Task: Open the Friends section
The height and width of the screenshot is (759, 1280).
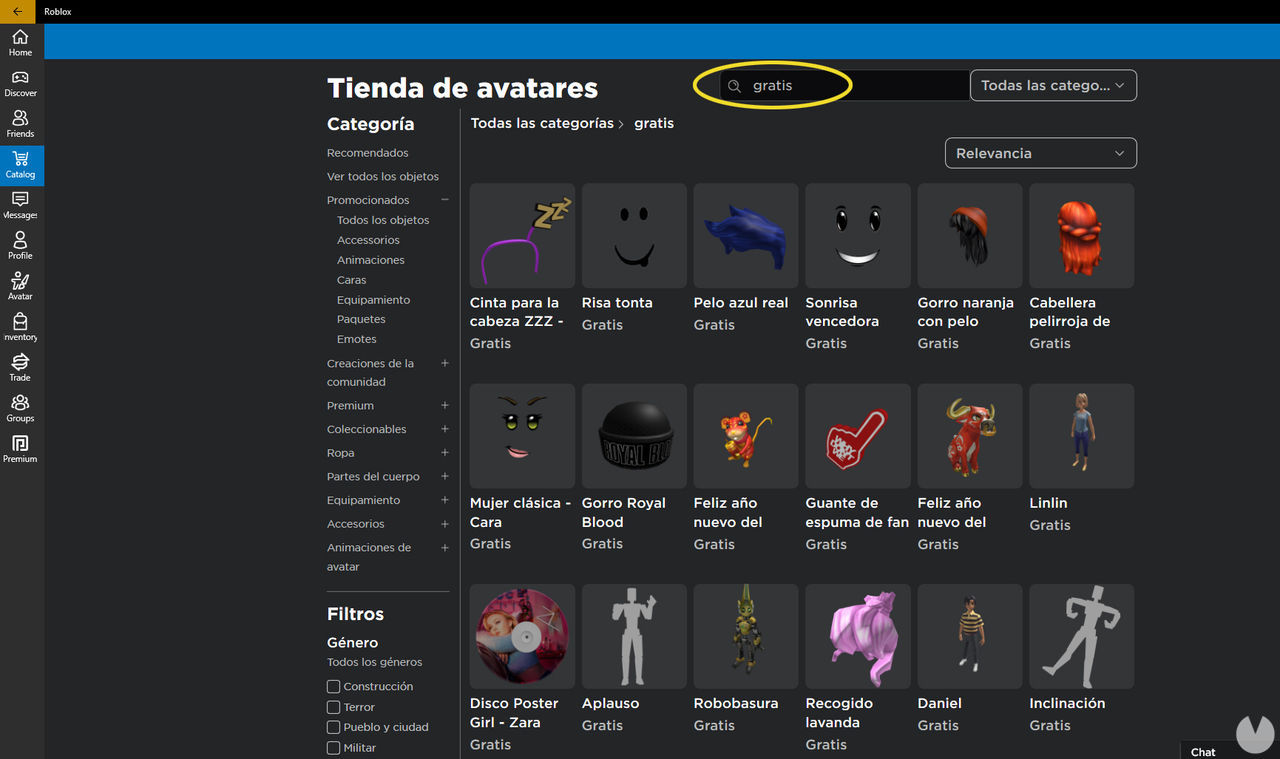Action: pos(20,125)
